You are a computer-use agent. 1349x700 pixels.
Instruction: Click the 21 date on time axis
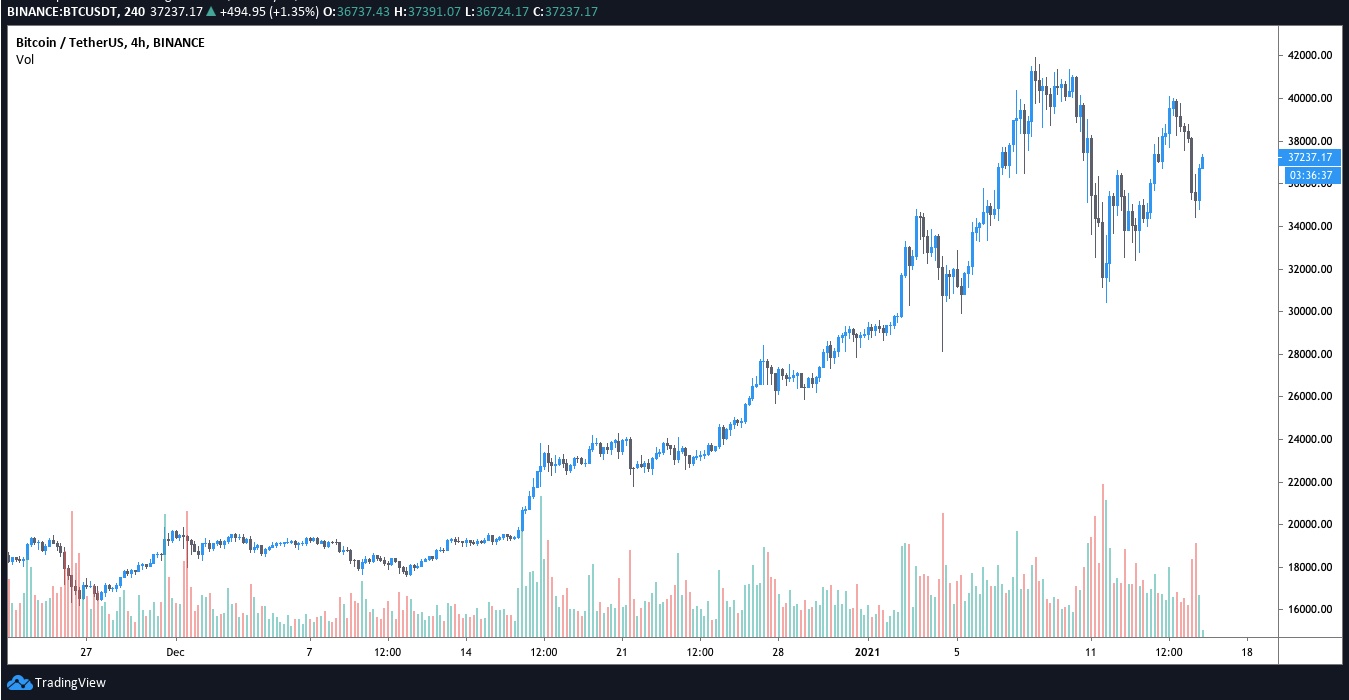pyautogui.click(x=621, y=652)
